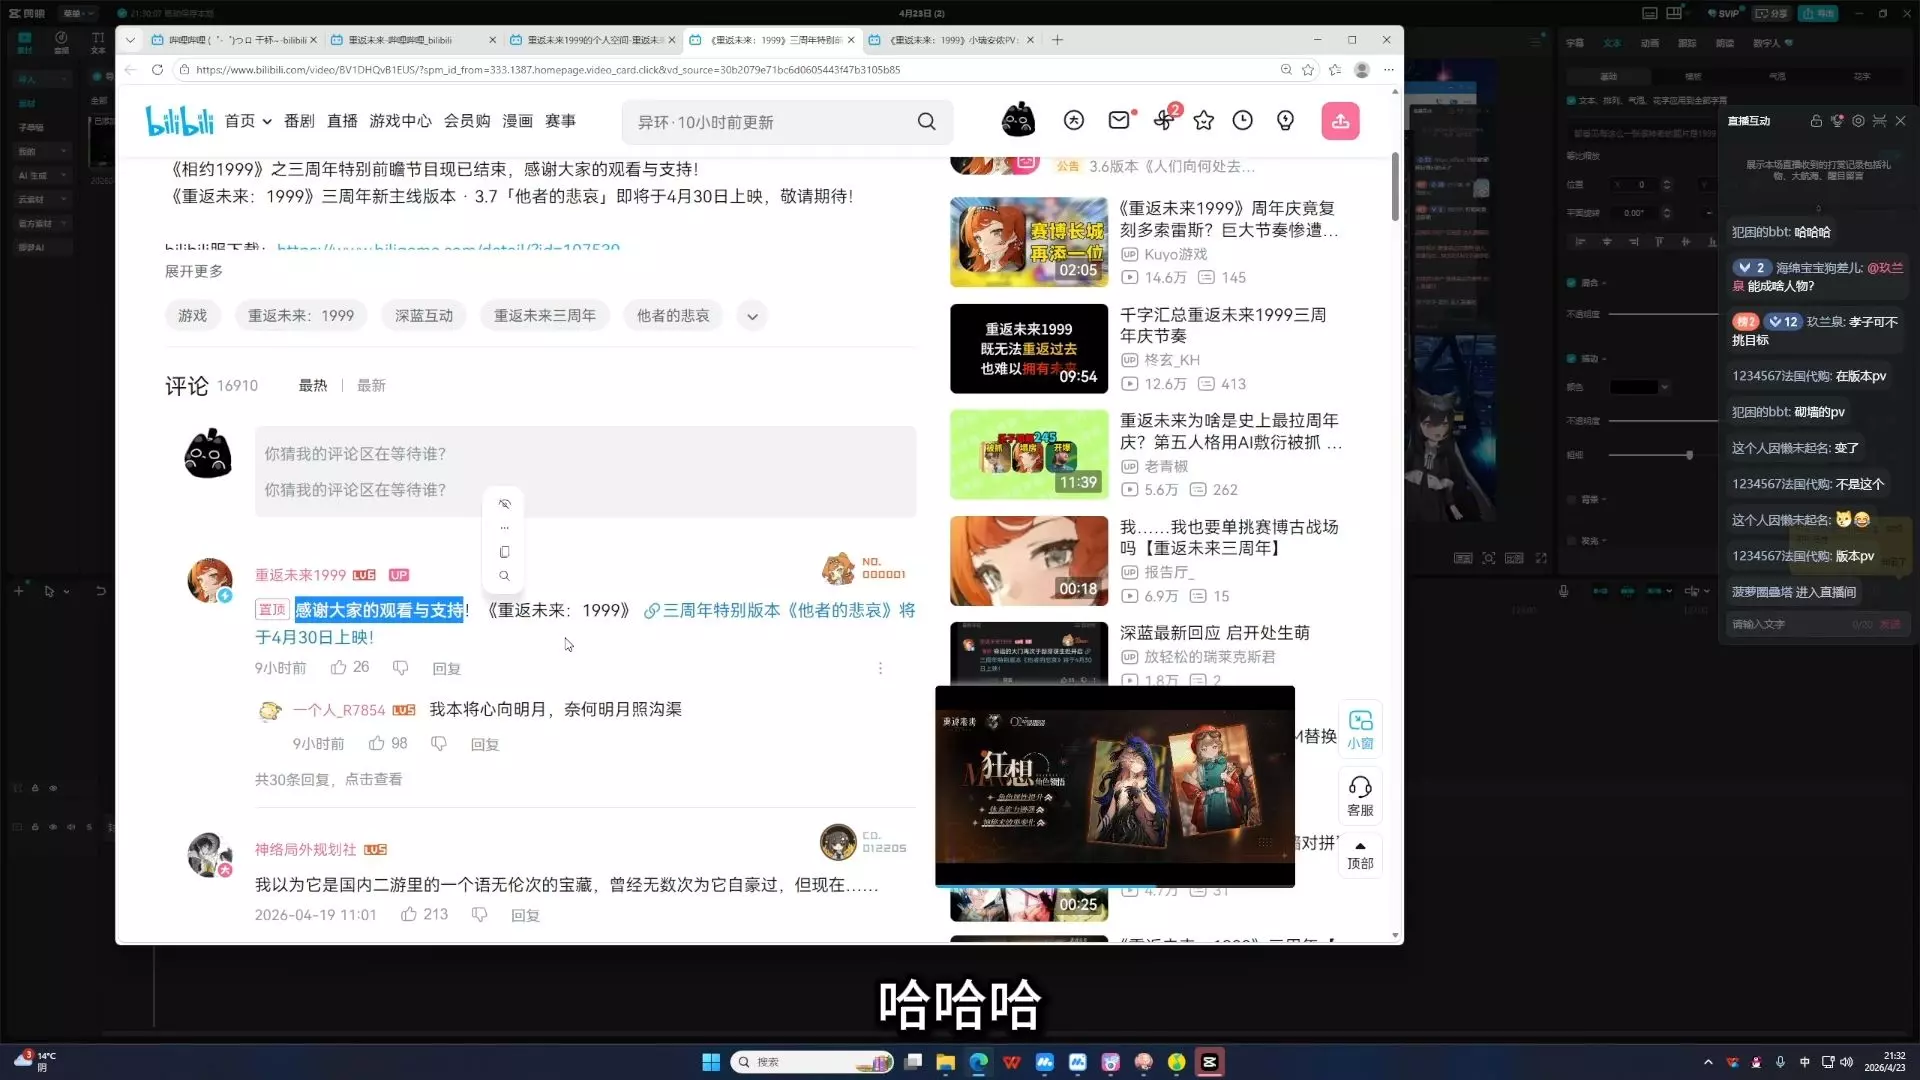This screenshot has width=1920, height=1080.
Task: Expand the video tags chevron
Action: coord(752,316)
